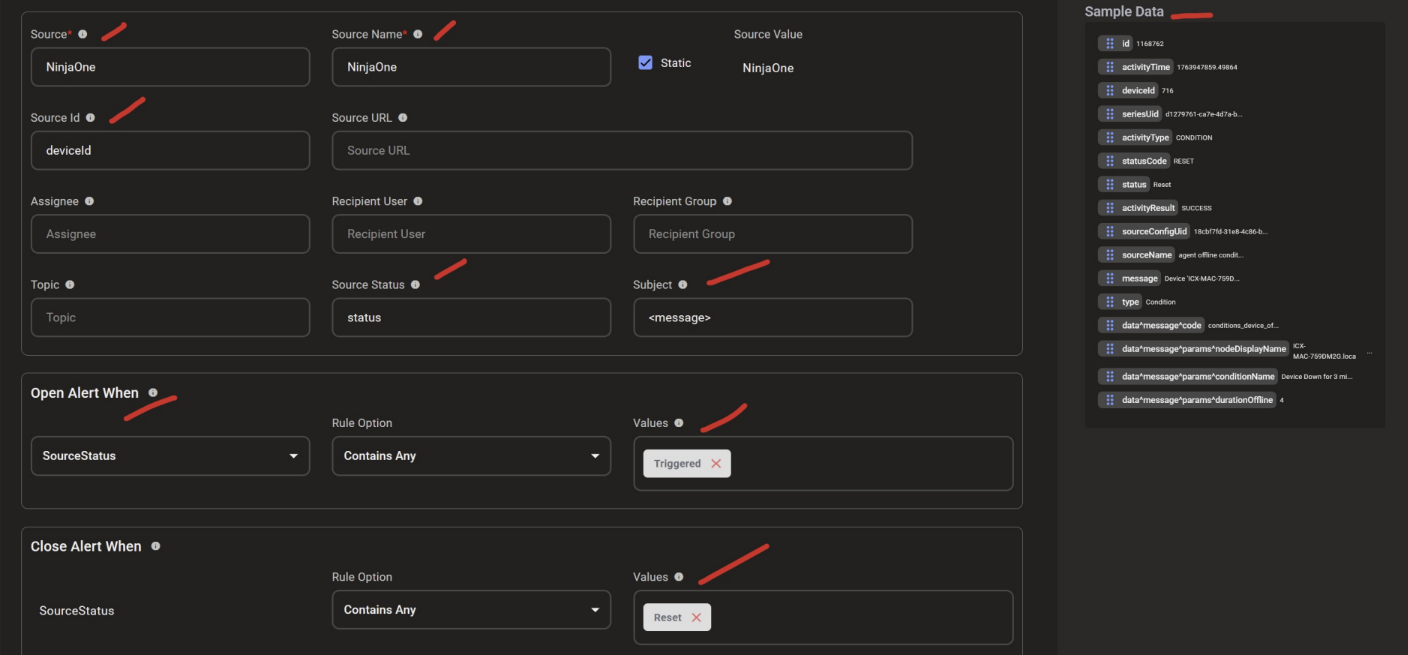
Task: Click the Topic input box
Action: tap(170, 318)
